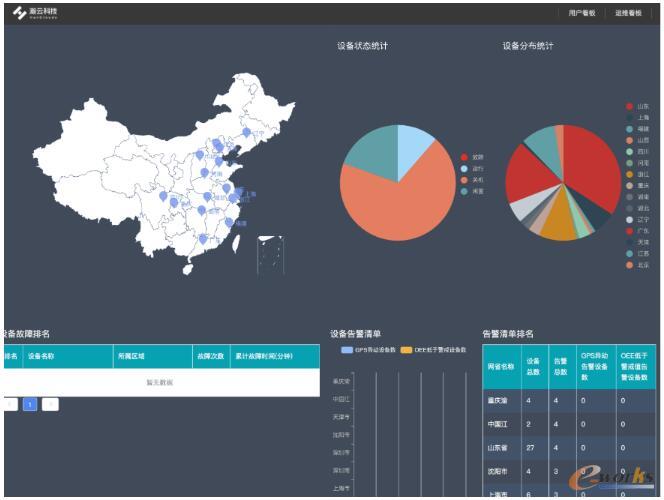Switch to the 运维看板 tab
Image resolution: width=664 pixels, height=500 pixels.
(x=628, y=13)
